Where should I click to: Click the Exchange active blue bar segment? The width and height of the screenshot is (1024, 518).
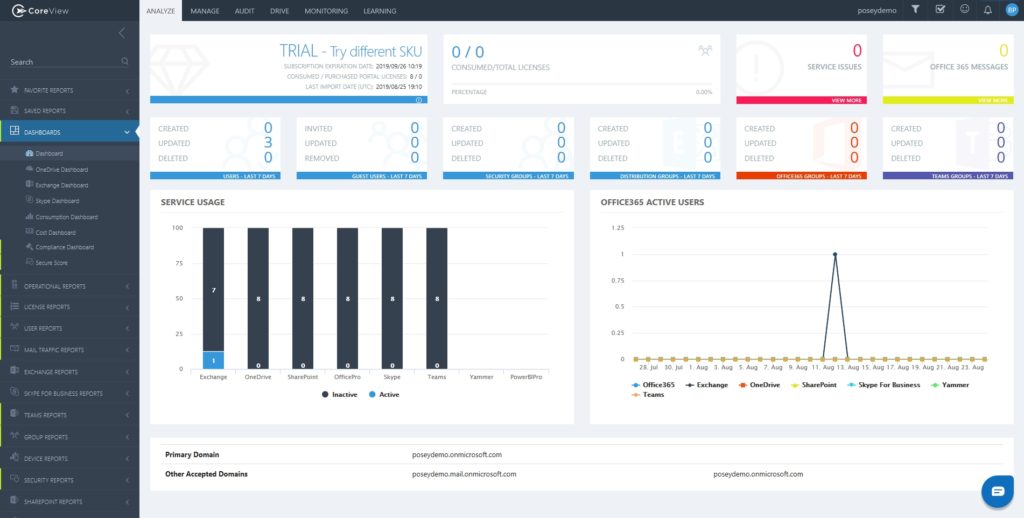click(x=213, y=360)
